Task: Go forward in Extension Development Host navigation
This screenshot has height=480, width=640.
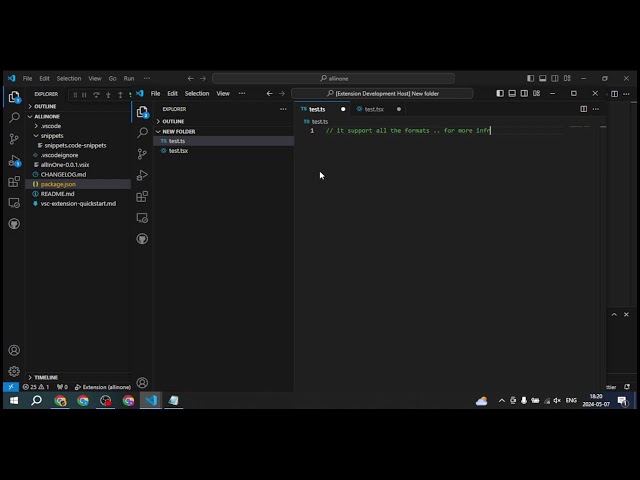Action: [x=282, y=93]
